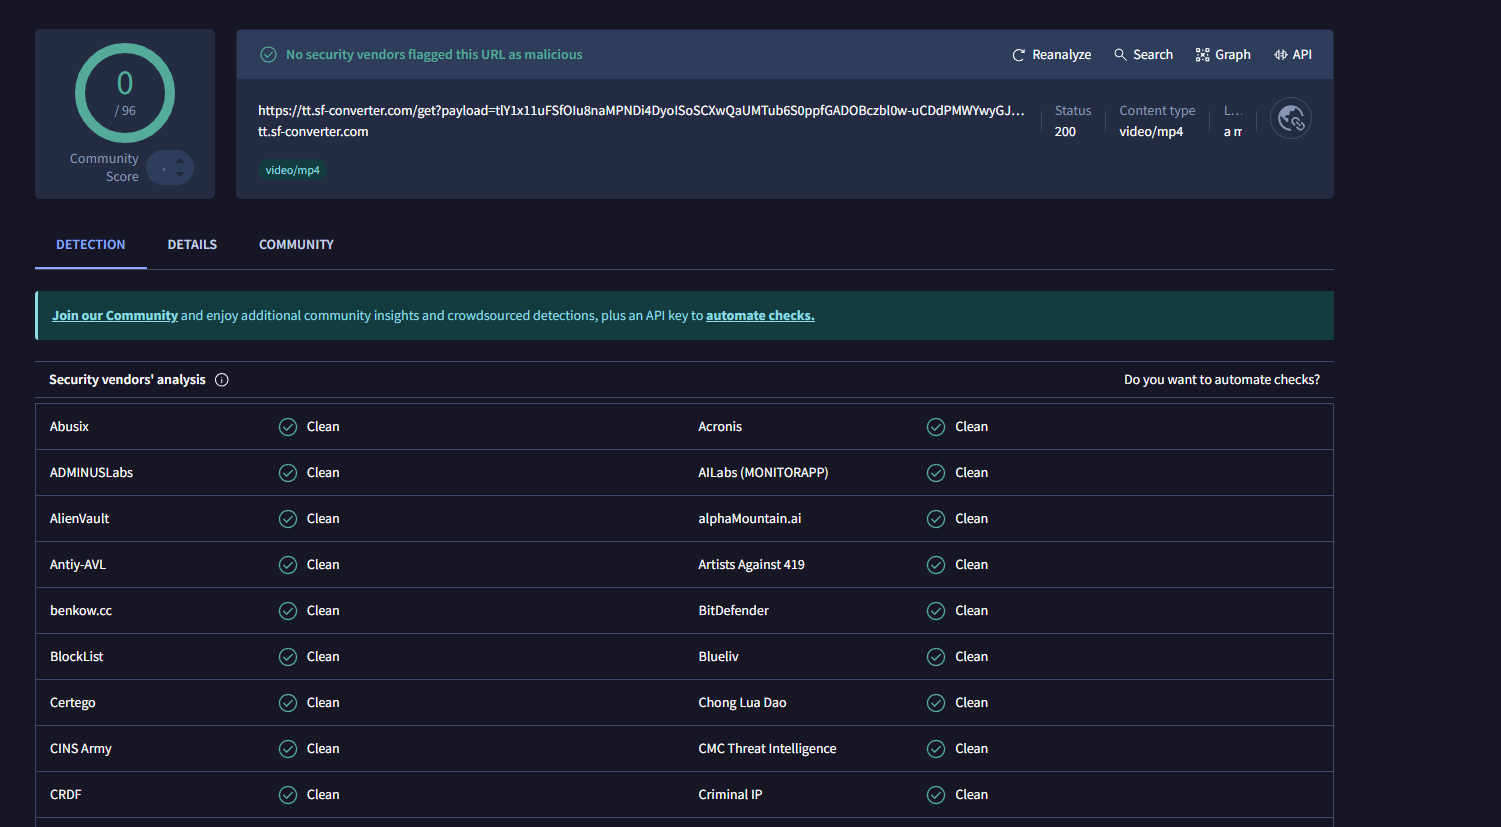Click the vendor name CMC Threat Intelligence

click(x=767, y=749)
